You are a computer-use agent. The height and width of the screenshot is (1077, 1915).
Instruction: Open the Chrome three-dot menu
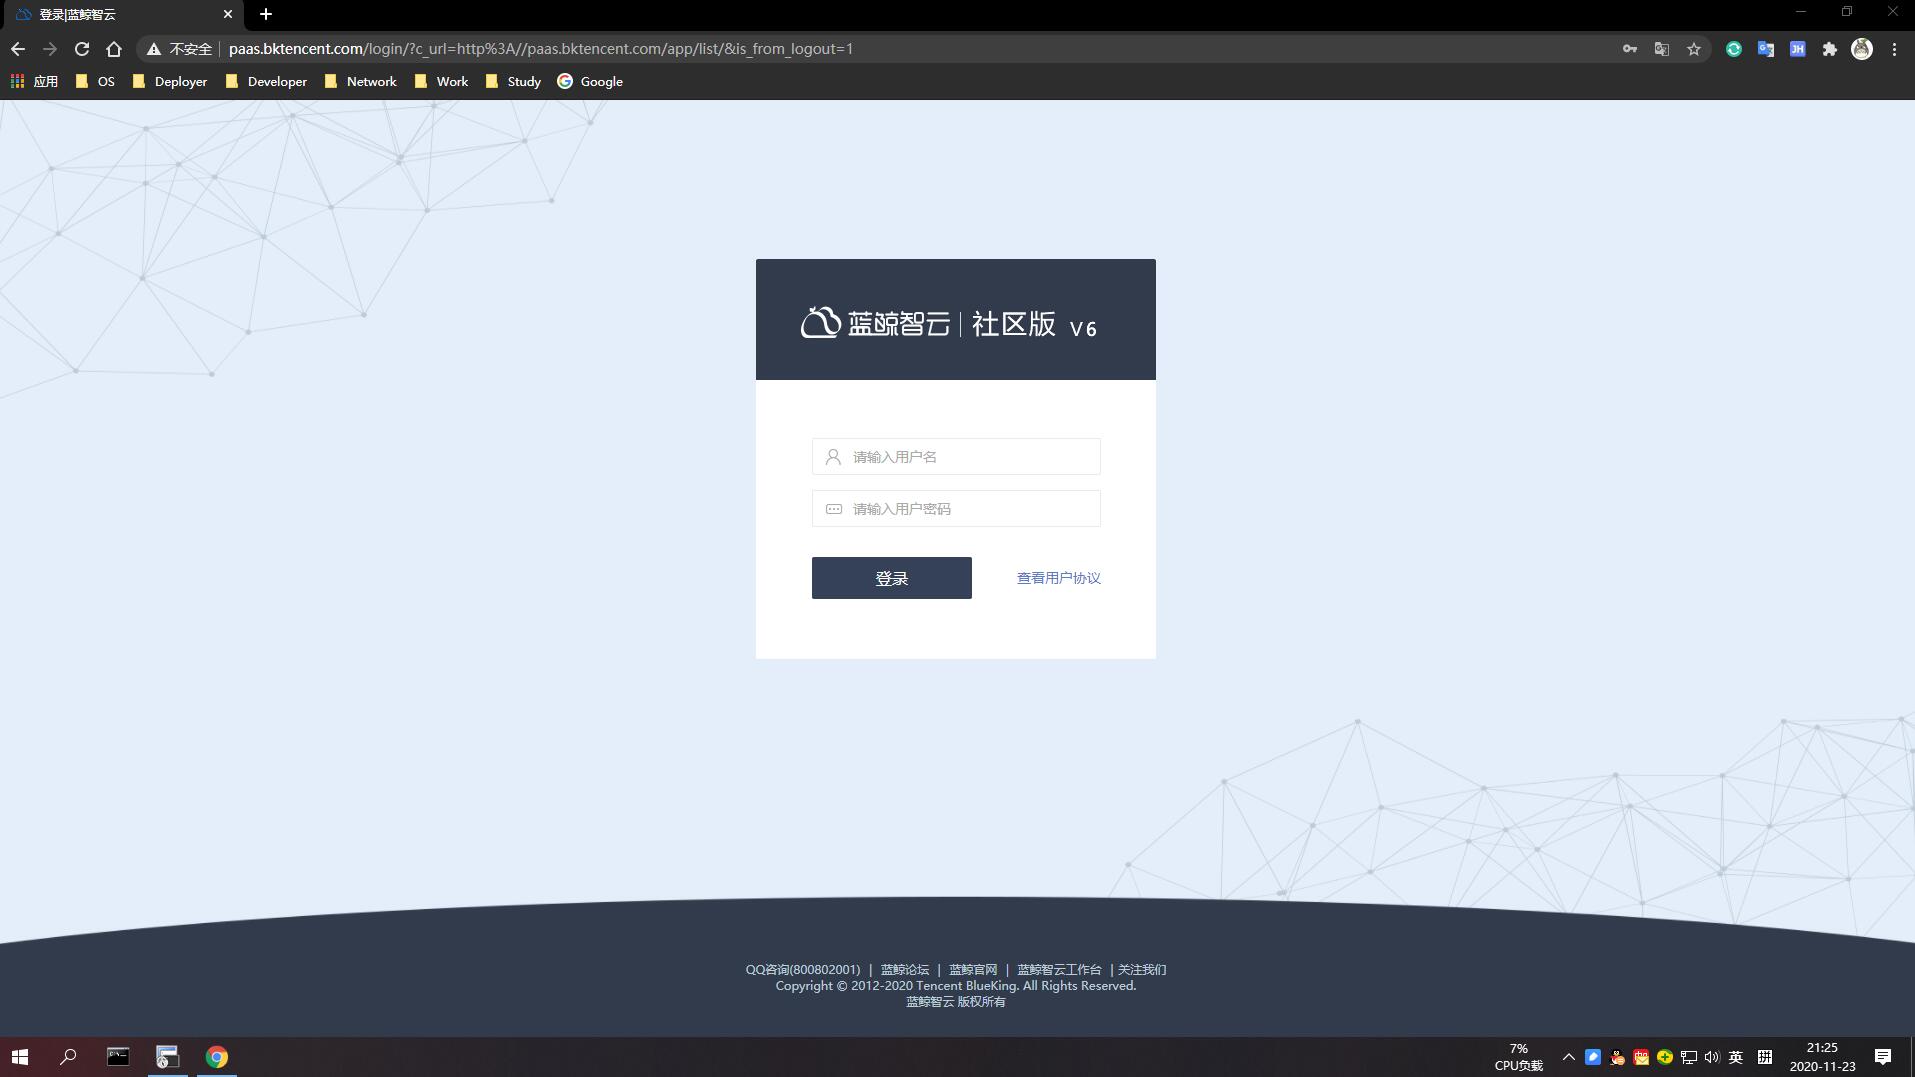click(1894, 49)
